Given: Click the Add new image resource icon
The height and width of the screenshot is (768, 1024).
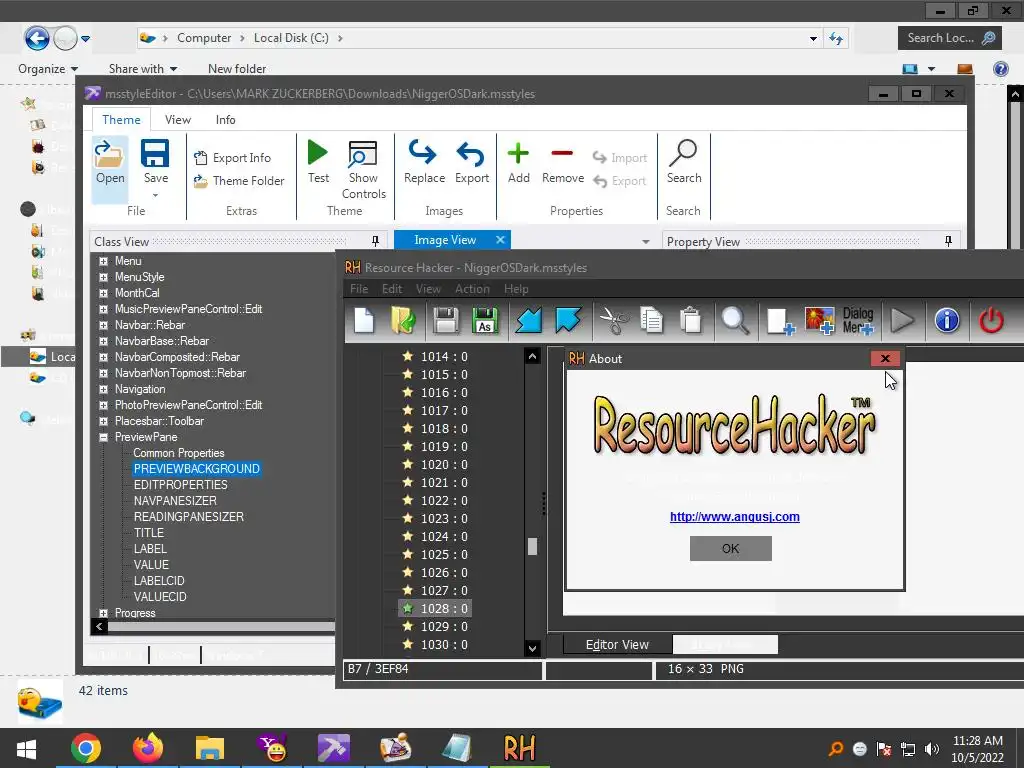Looking at the screenshot, I should tap(820, 321).
